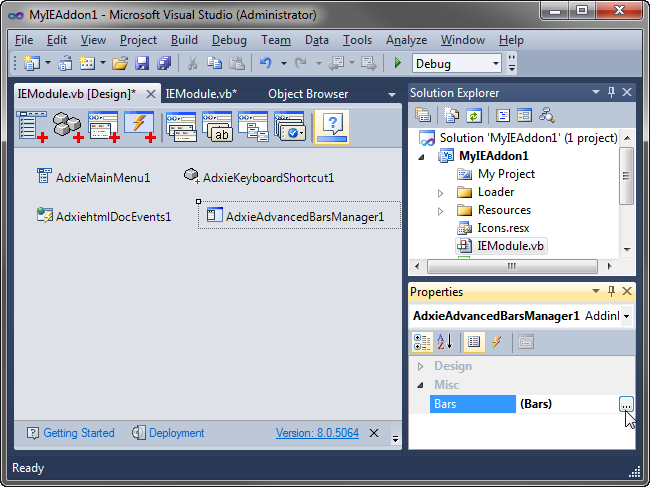Select the Bars property row
Viewport: 650px width, 487px height.
532,404
